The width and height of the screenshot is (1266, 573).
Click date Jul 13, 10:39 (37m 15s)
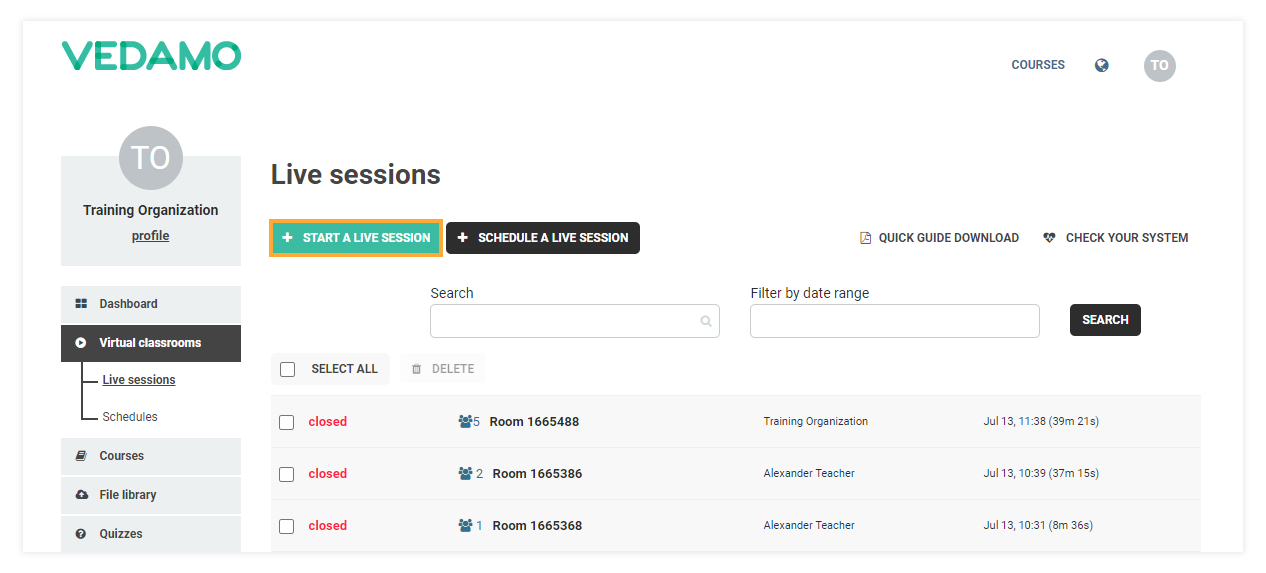(1041, 474)
